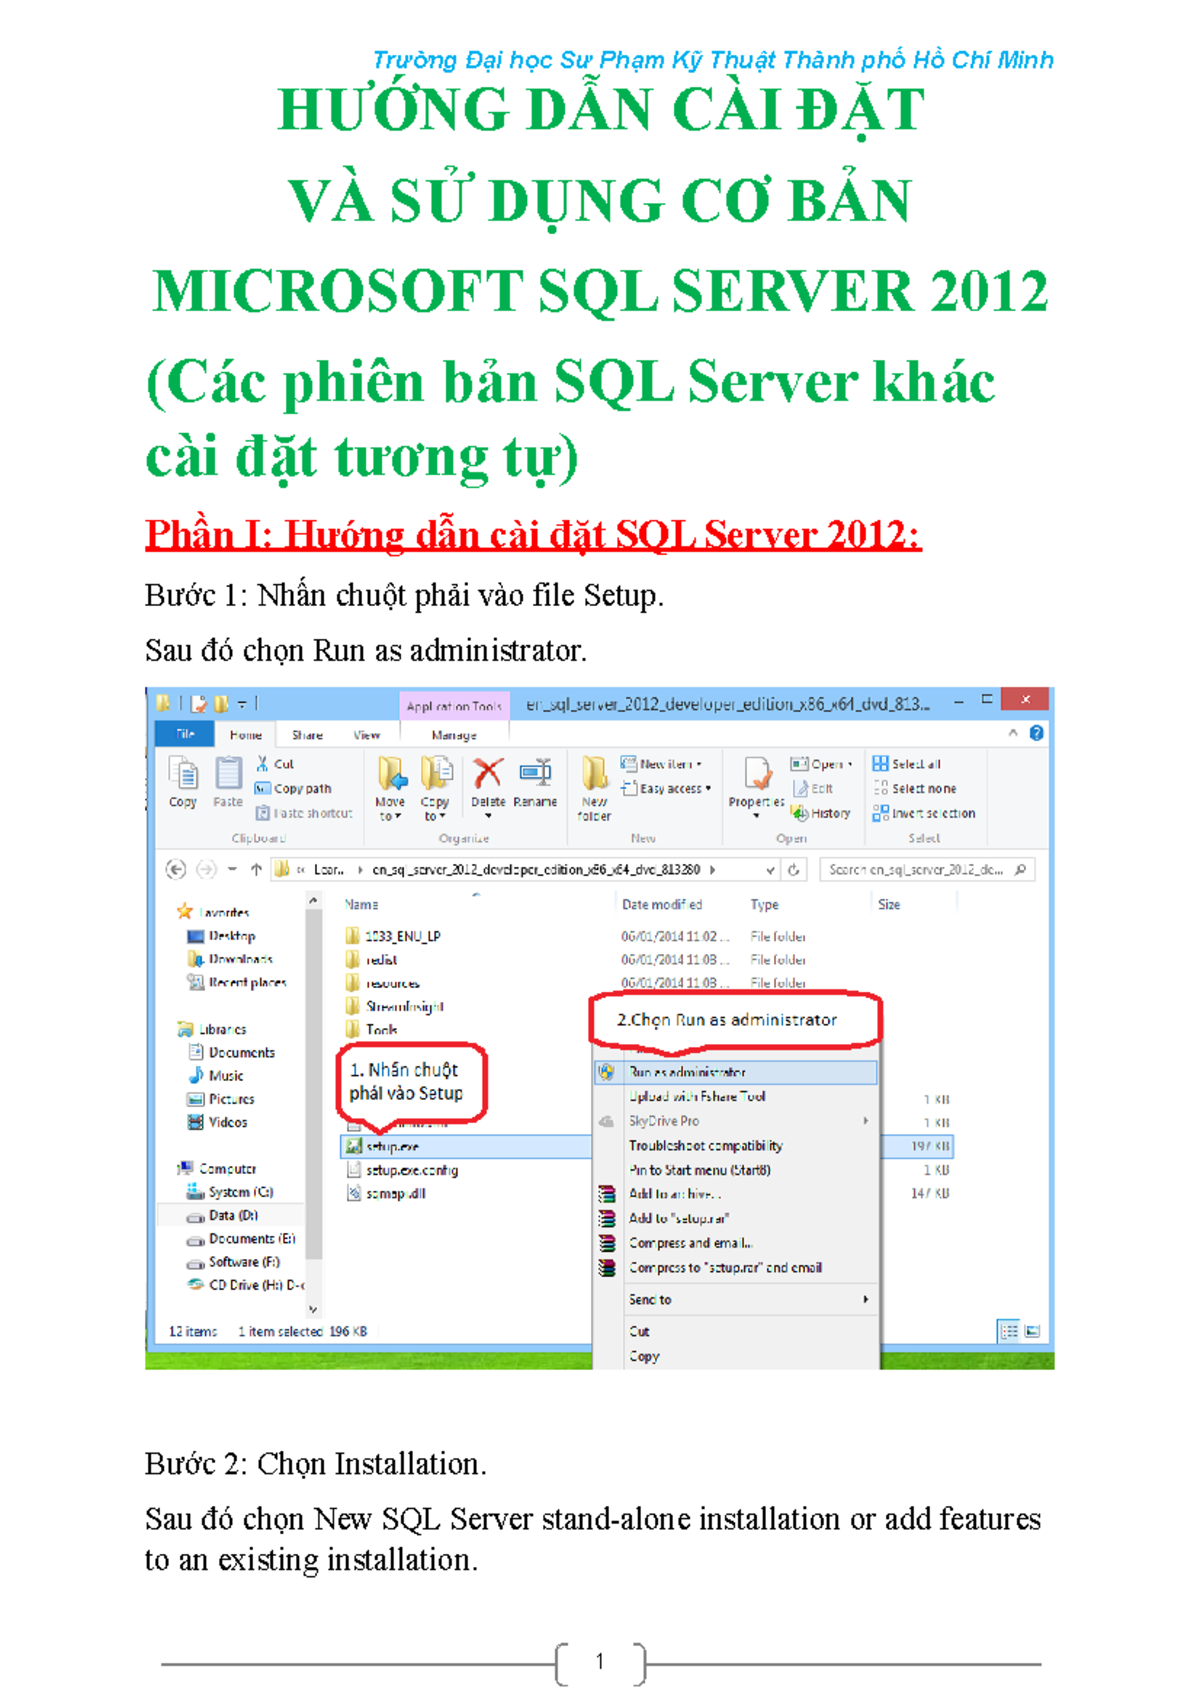This screenshot has height=1698, width=1200.
Task: Open recent locations dropdown next to Forward
Action: tap(232, 870)
